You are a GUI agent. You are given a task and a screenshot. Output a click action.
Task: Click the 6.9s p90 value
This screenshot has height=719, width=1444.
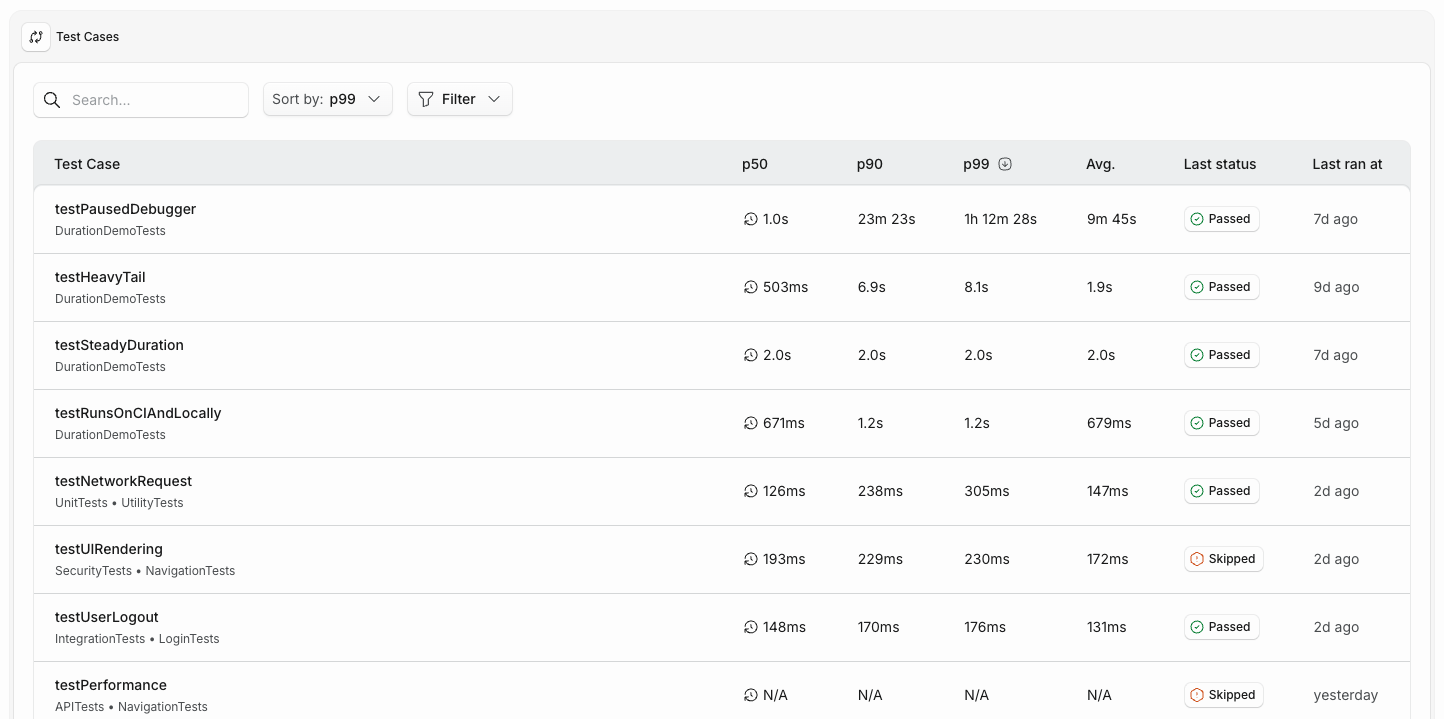click(x=872, y=287)
